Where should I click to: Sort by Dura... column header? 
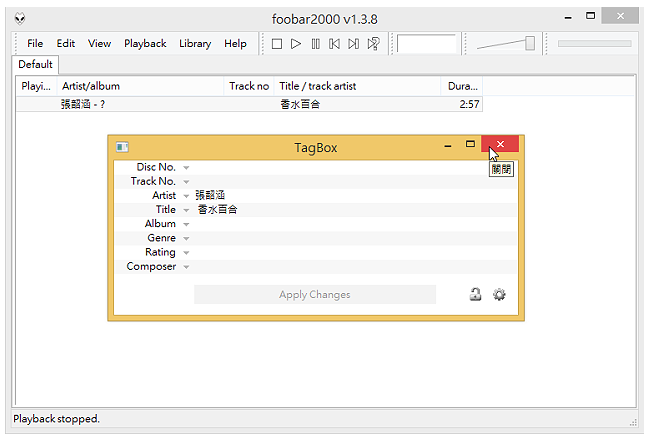[462, 86]
